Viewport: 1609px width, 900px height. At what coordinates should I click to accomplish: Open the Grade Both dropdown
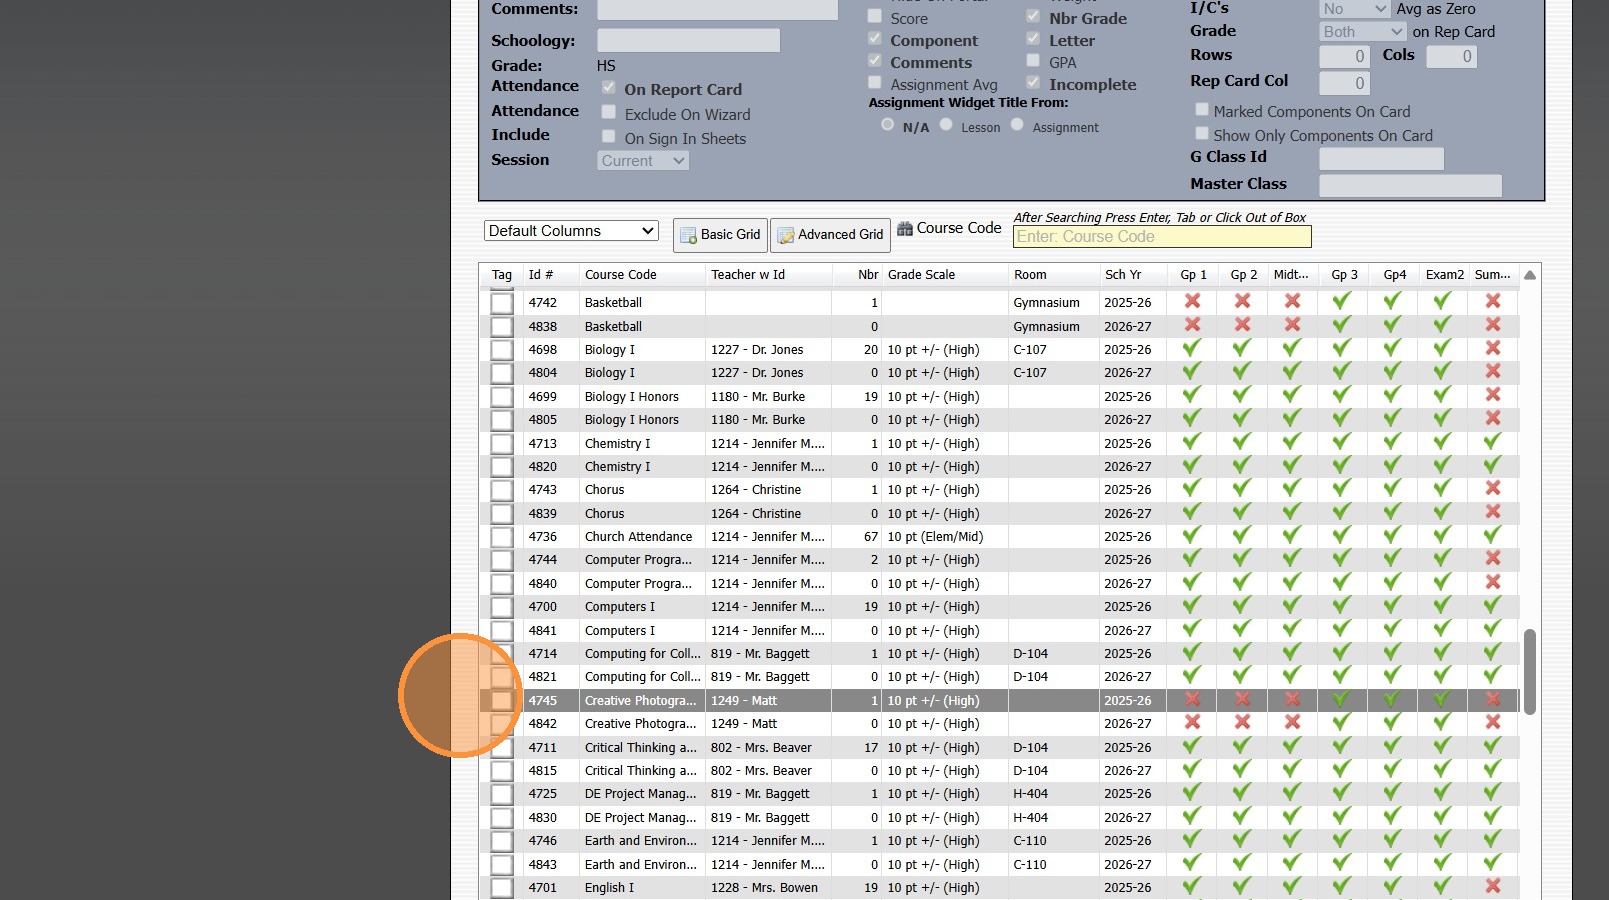(1363, 32)
